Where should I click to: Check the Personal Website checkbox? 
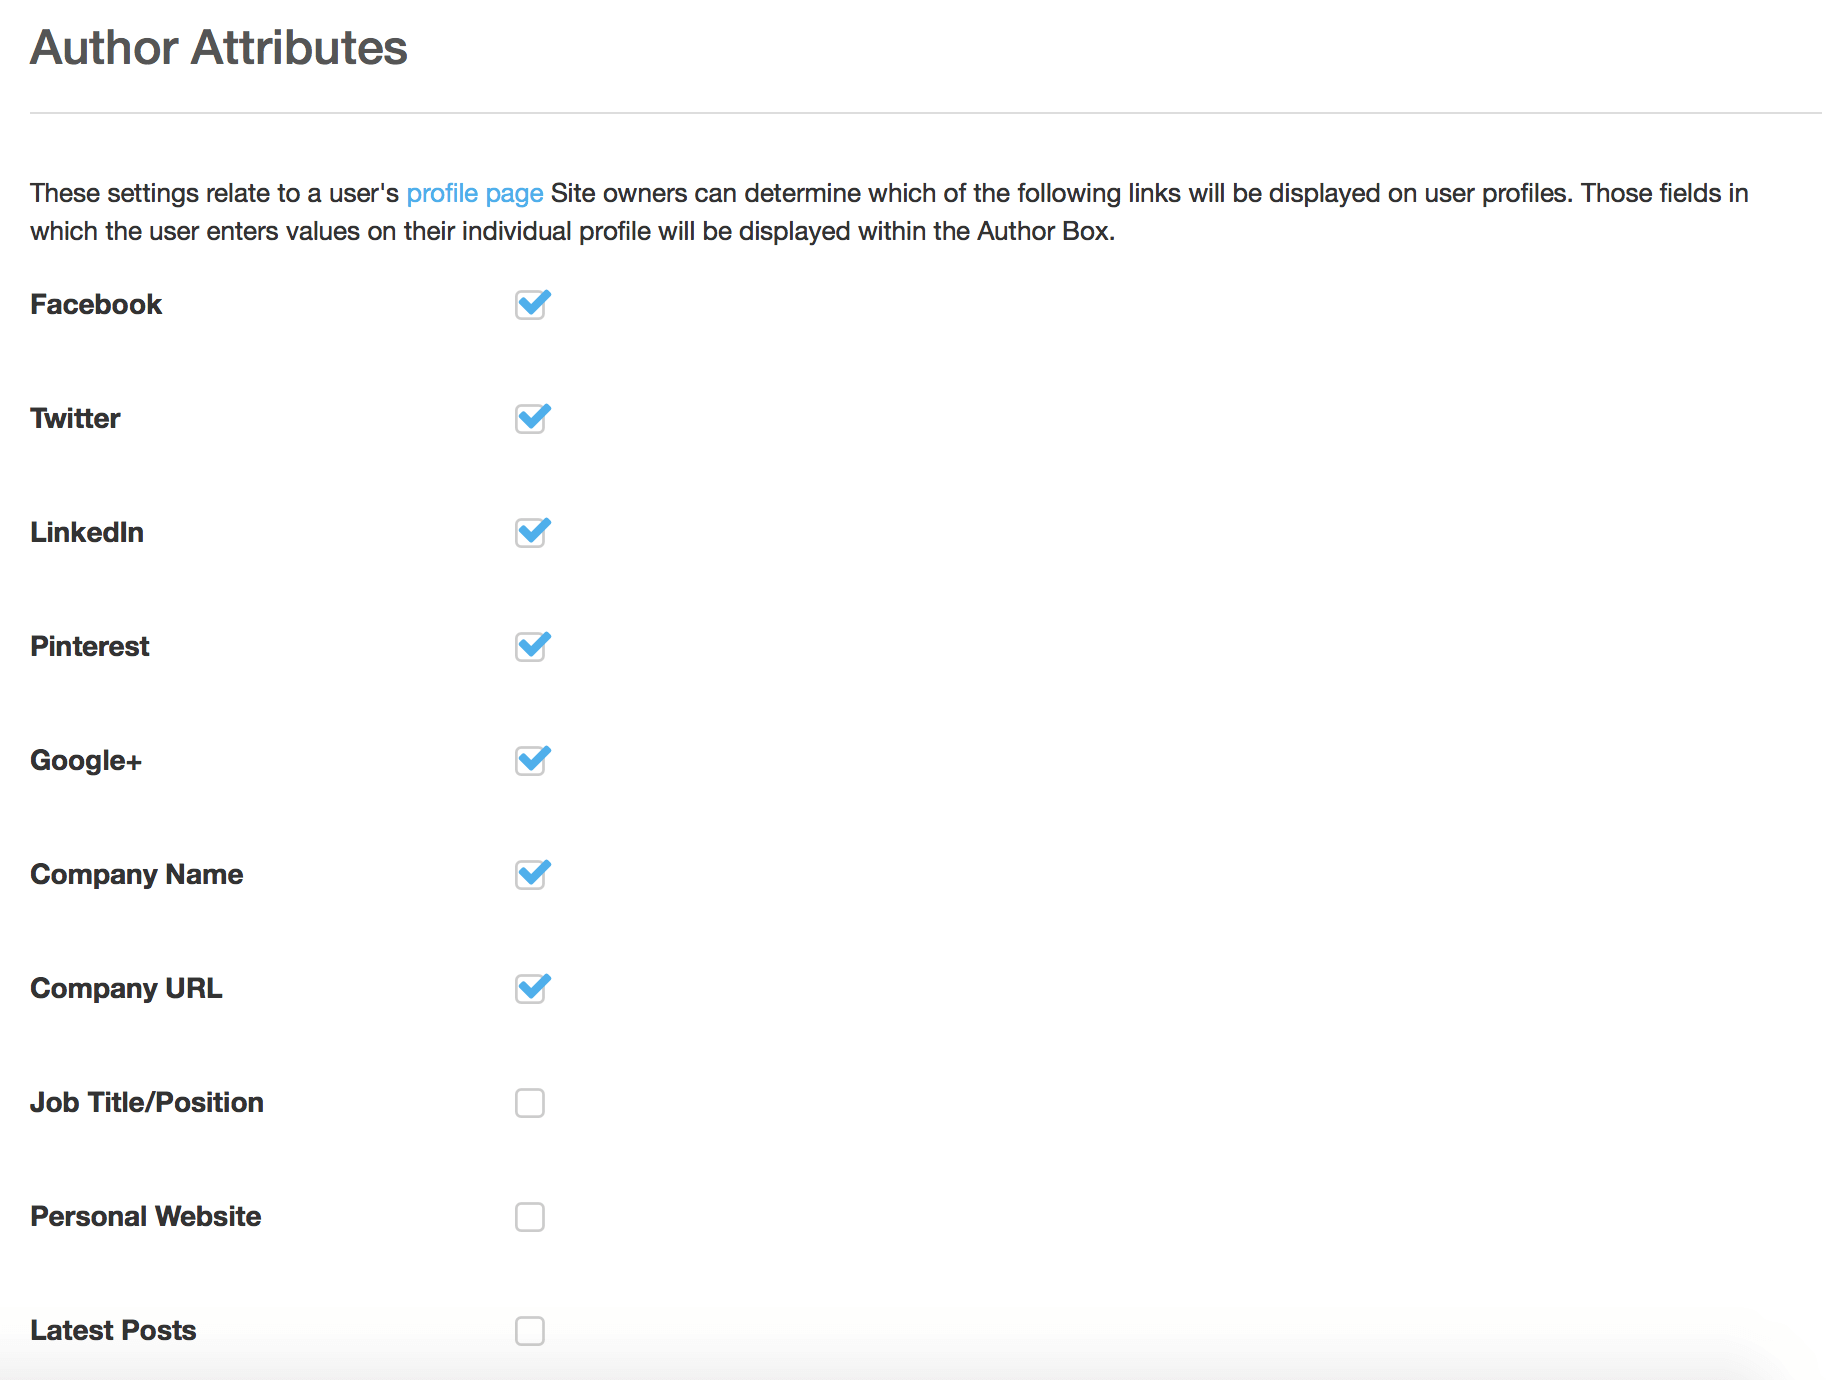pos(532,1216)
